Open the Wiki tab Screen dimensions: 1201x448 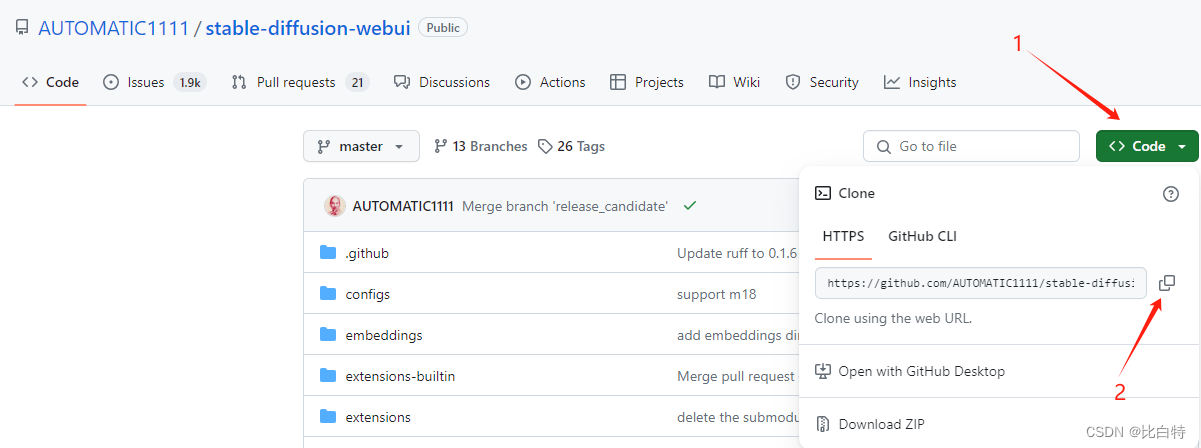735,82
